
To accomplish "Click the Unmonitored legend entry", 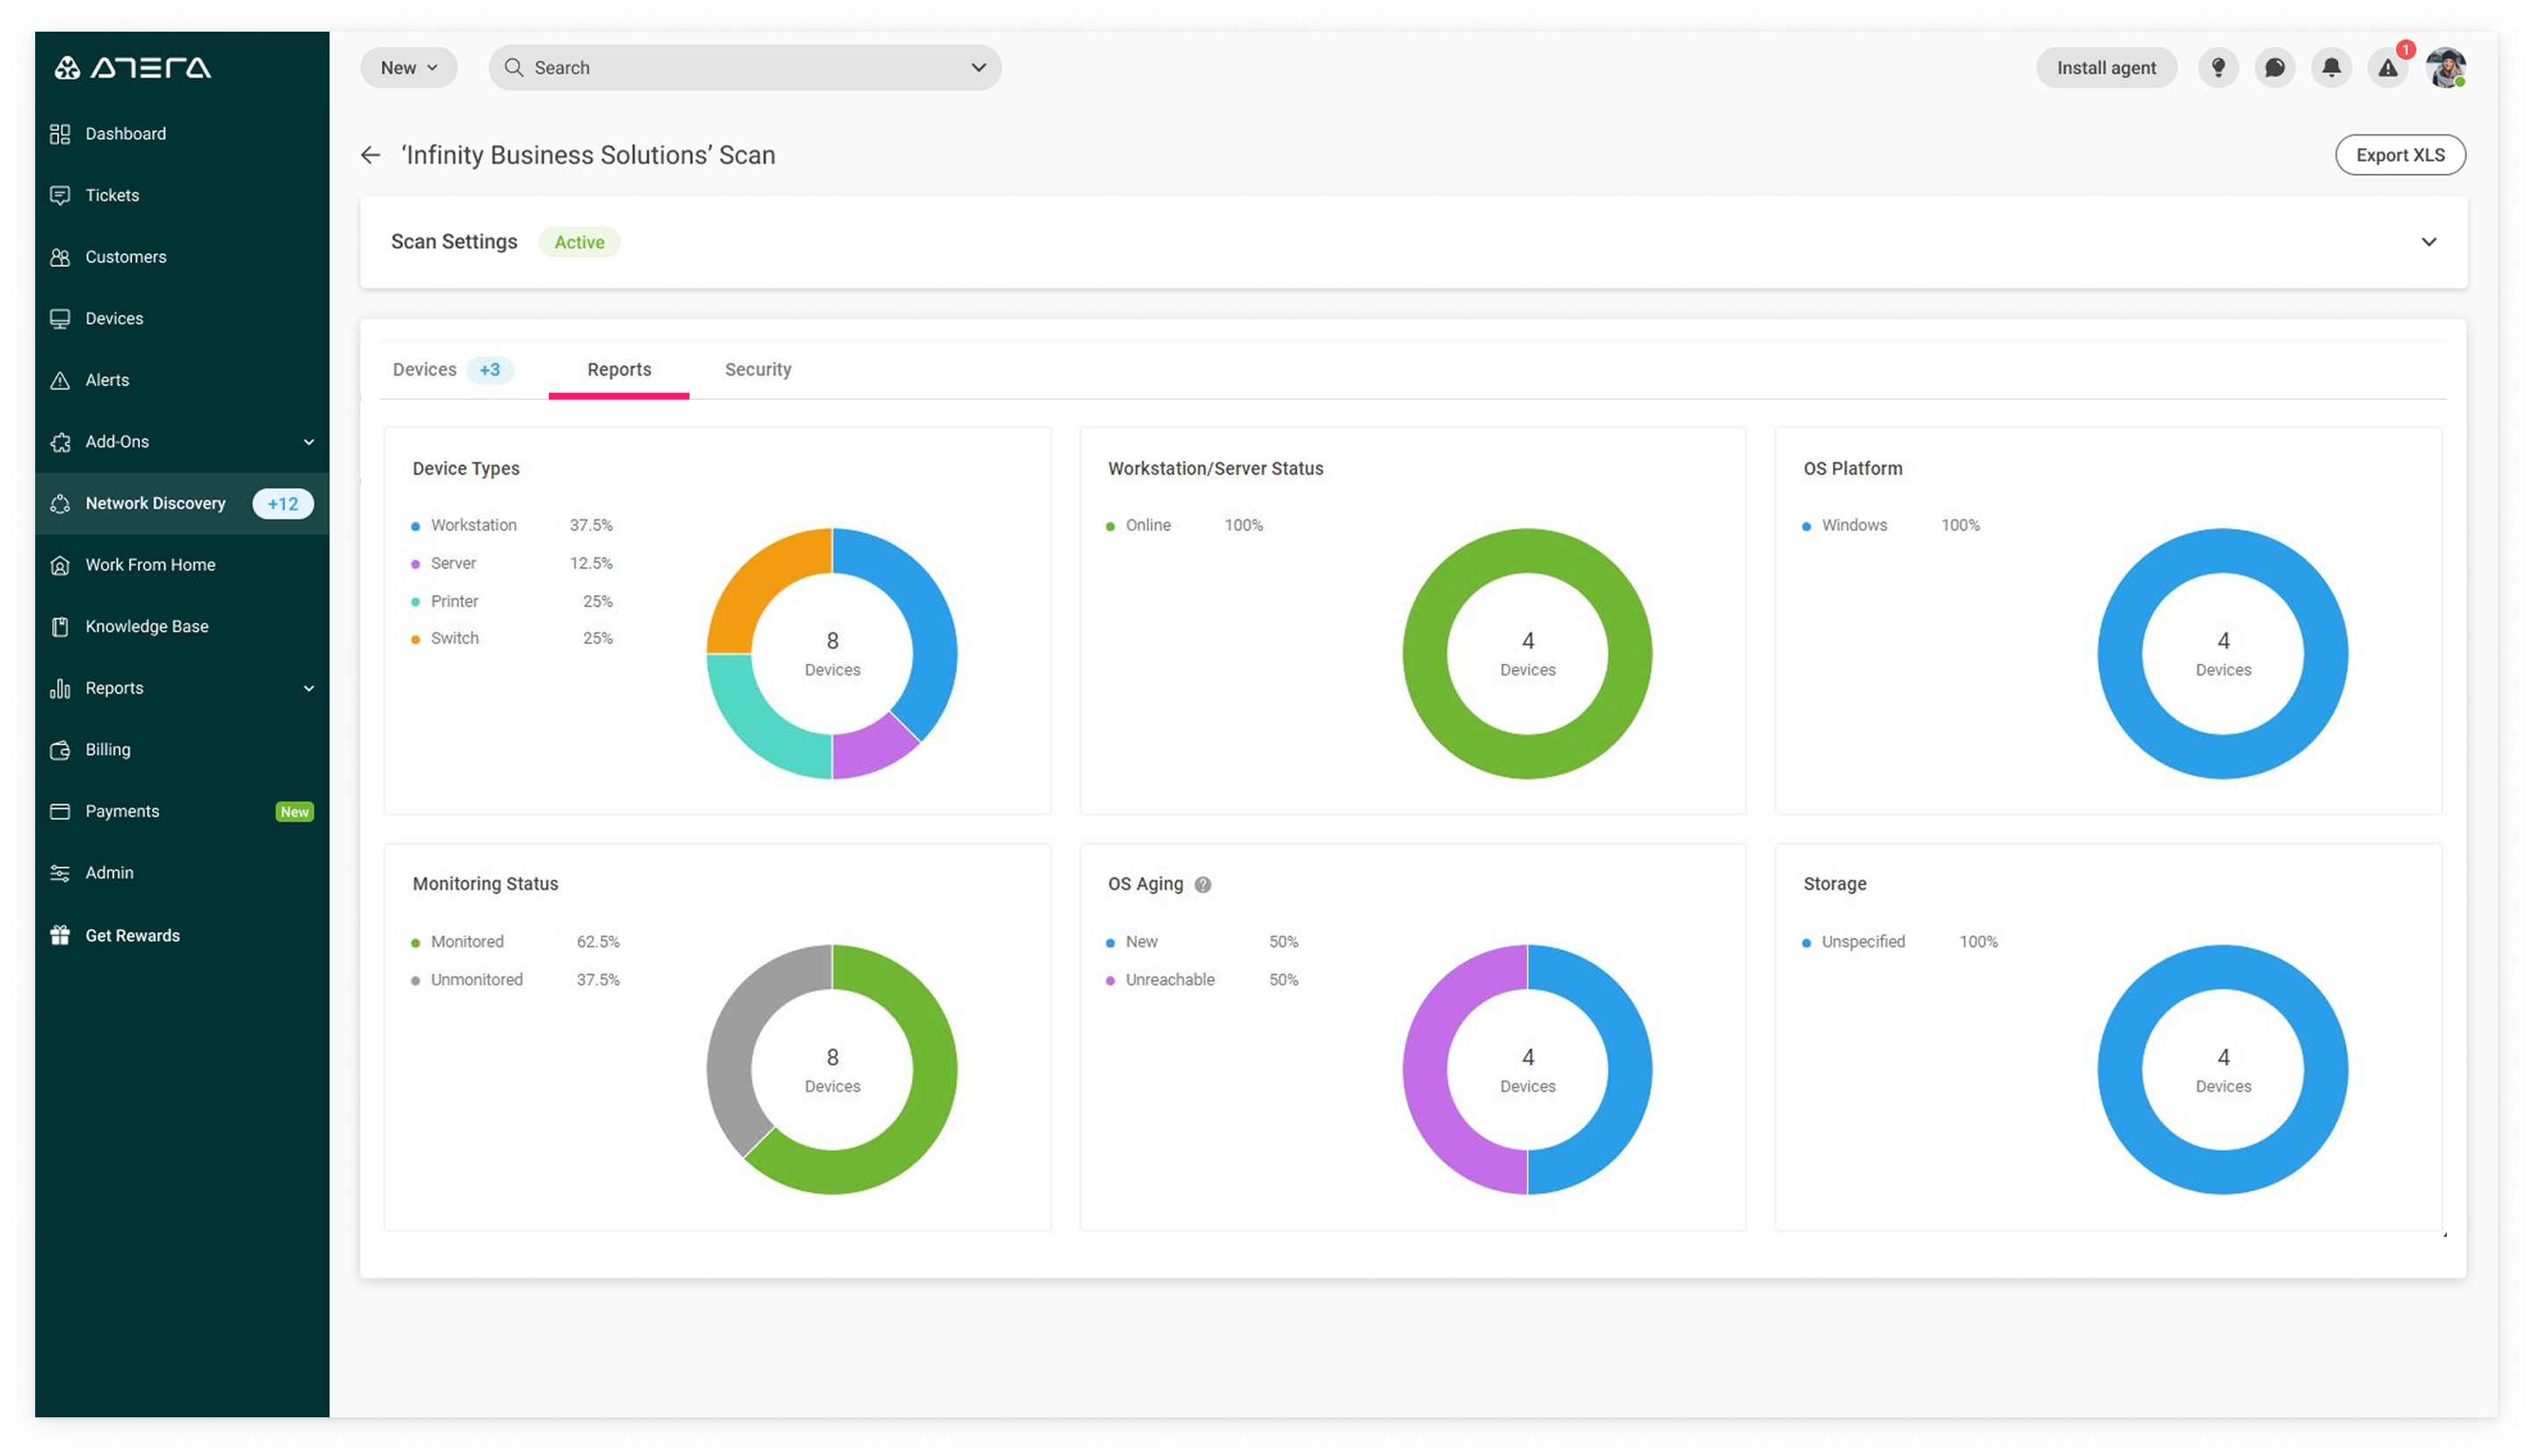I will point(515,980).
